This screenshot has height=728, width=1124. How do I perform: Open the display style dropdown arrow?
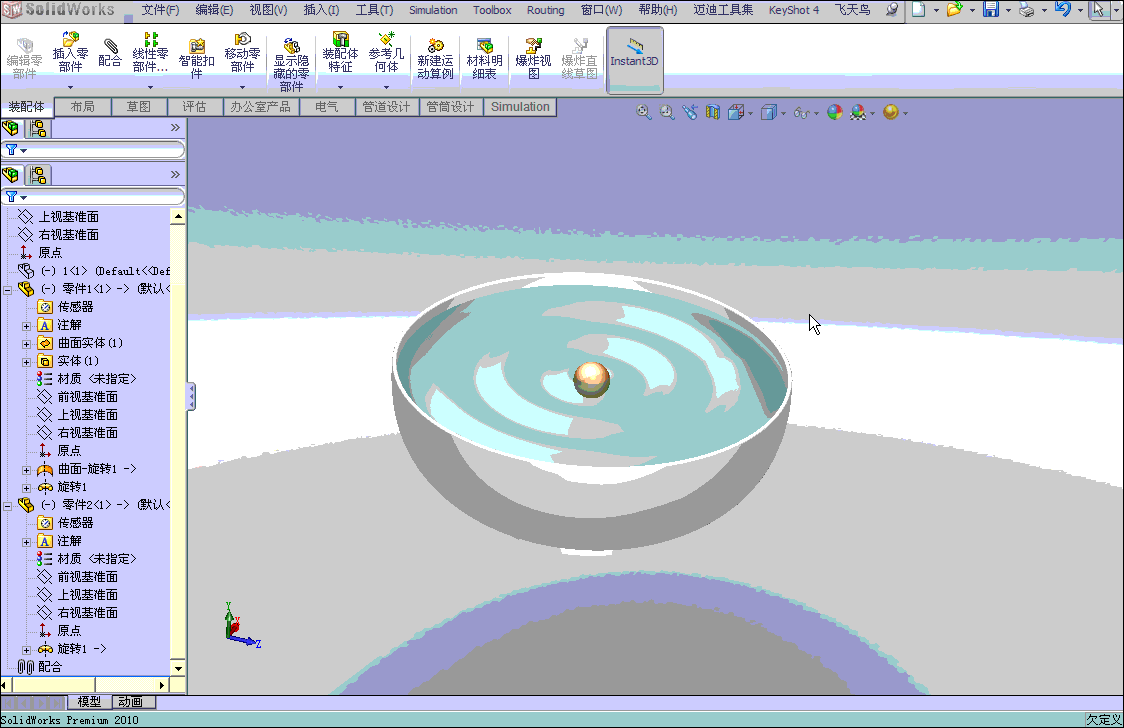(783, 113)
